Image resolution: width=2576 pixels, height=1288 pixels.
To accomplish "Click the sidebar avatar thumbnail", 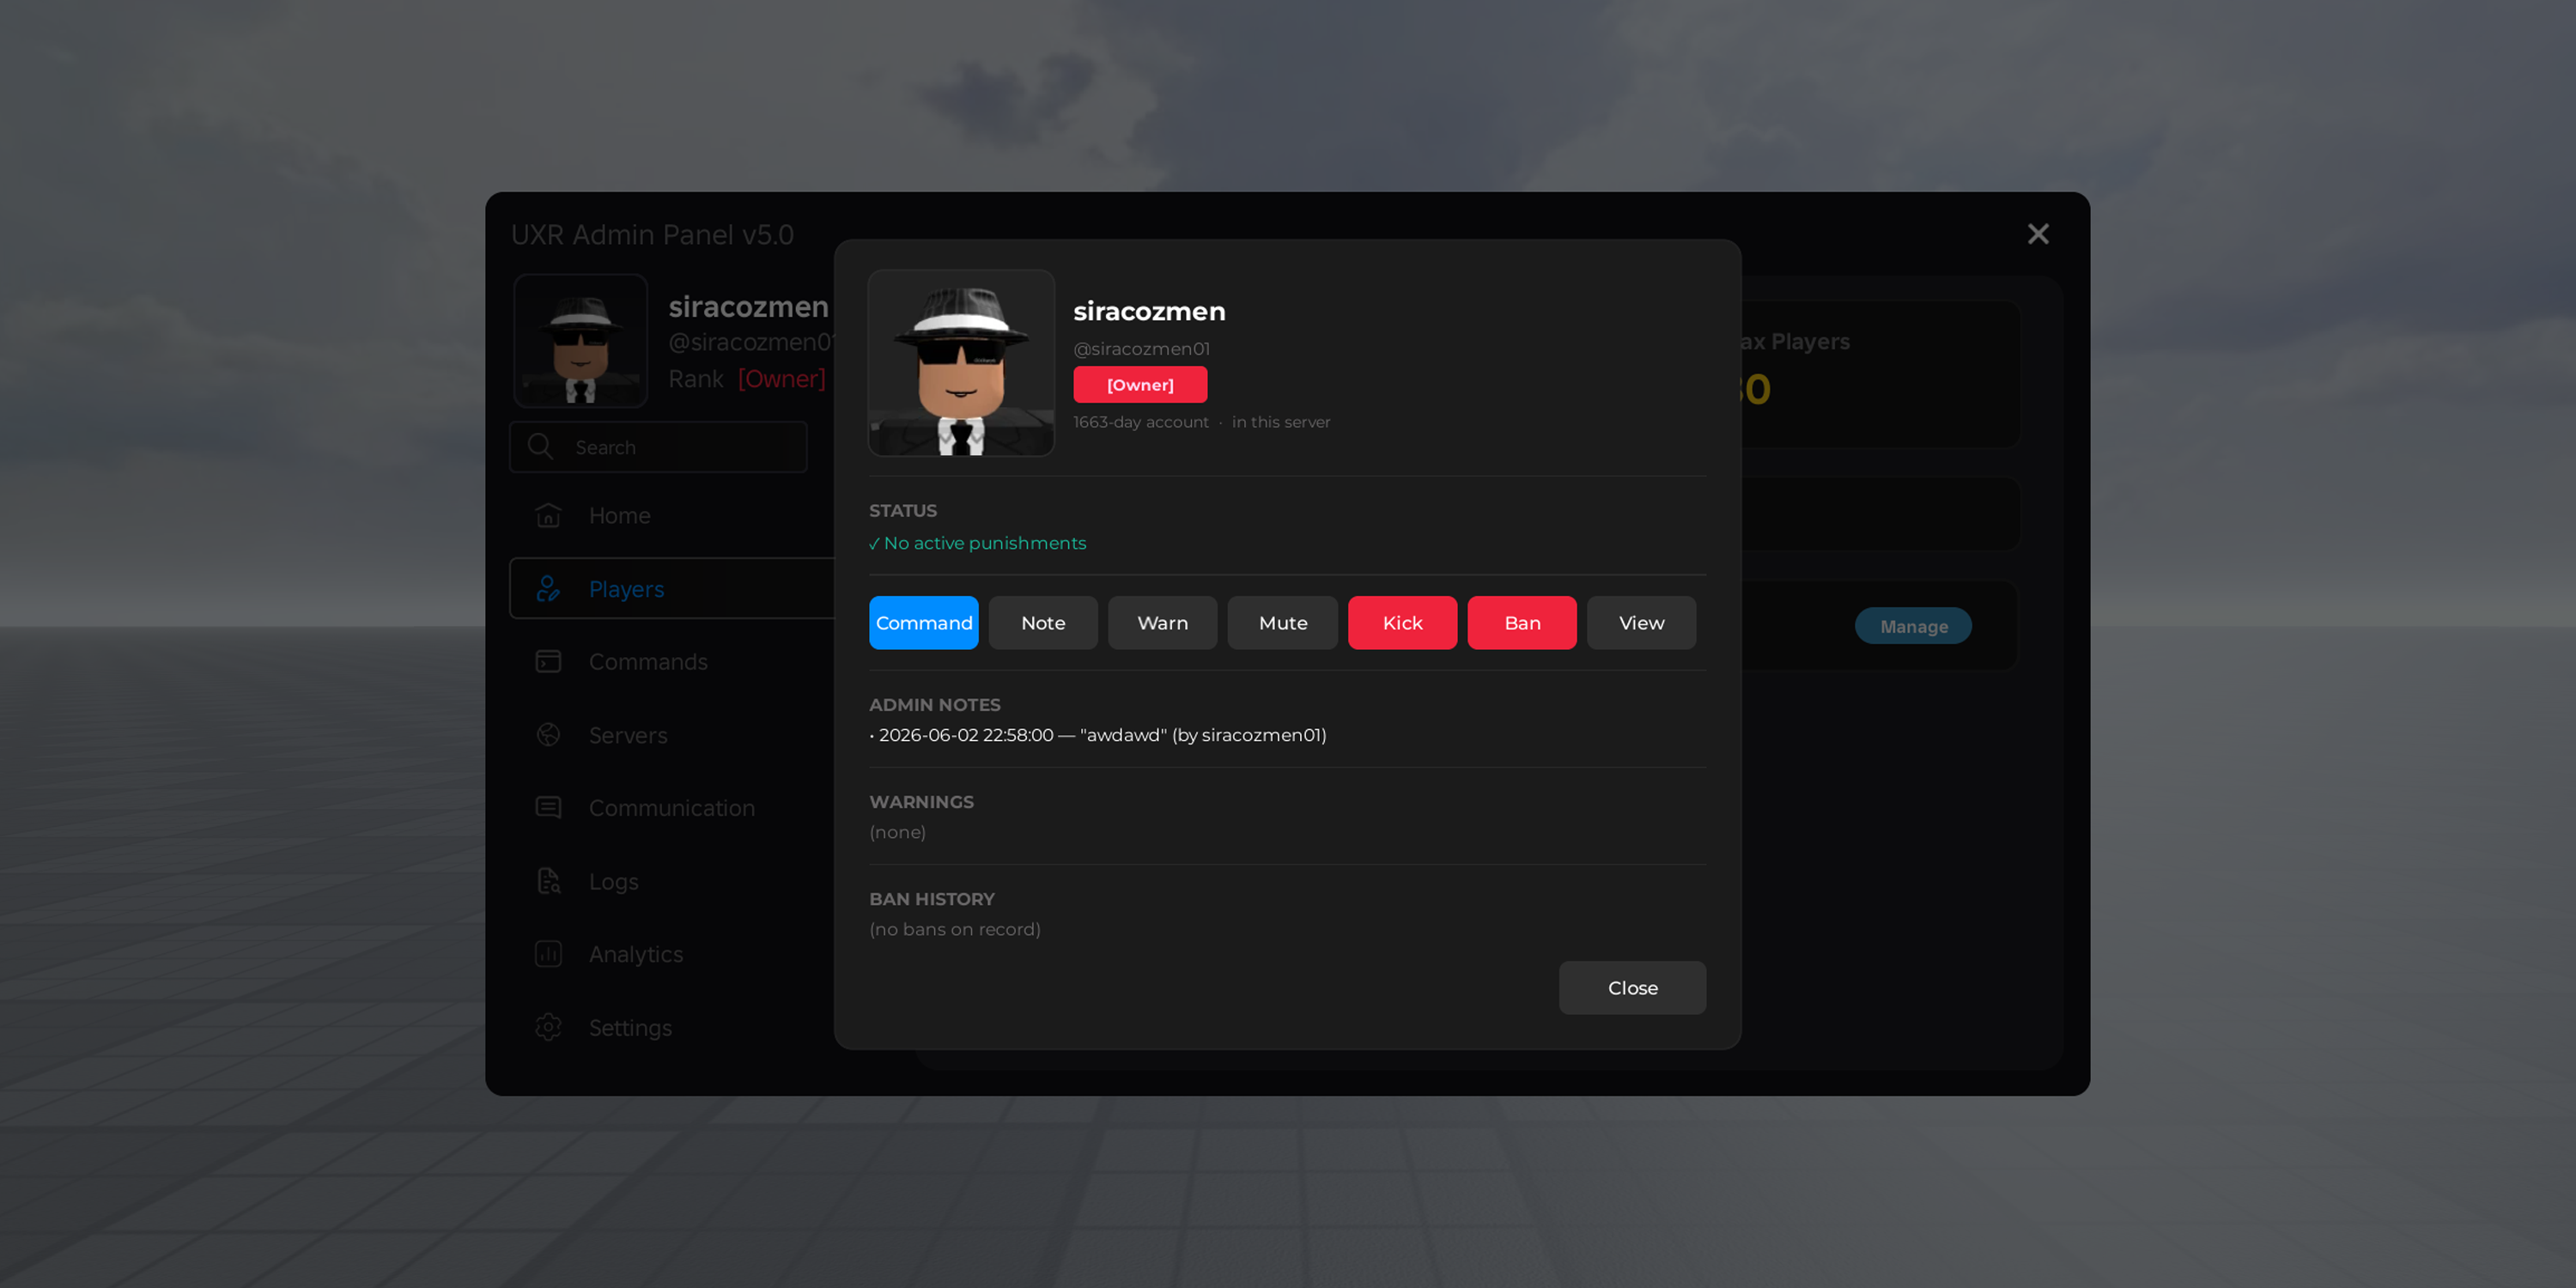I will (x=580, y=341).
